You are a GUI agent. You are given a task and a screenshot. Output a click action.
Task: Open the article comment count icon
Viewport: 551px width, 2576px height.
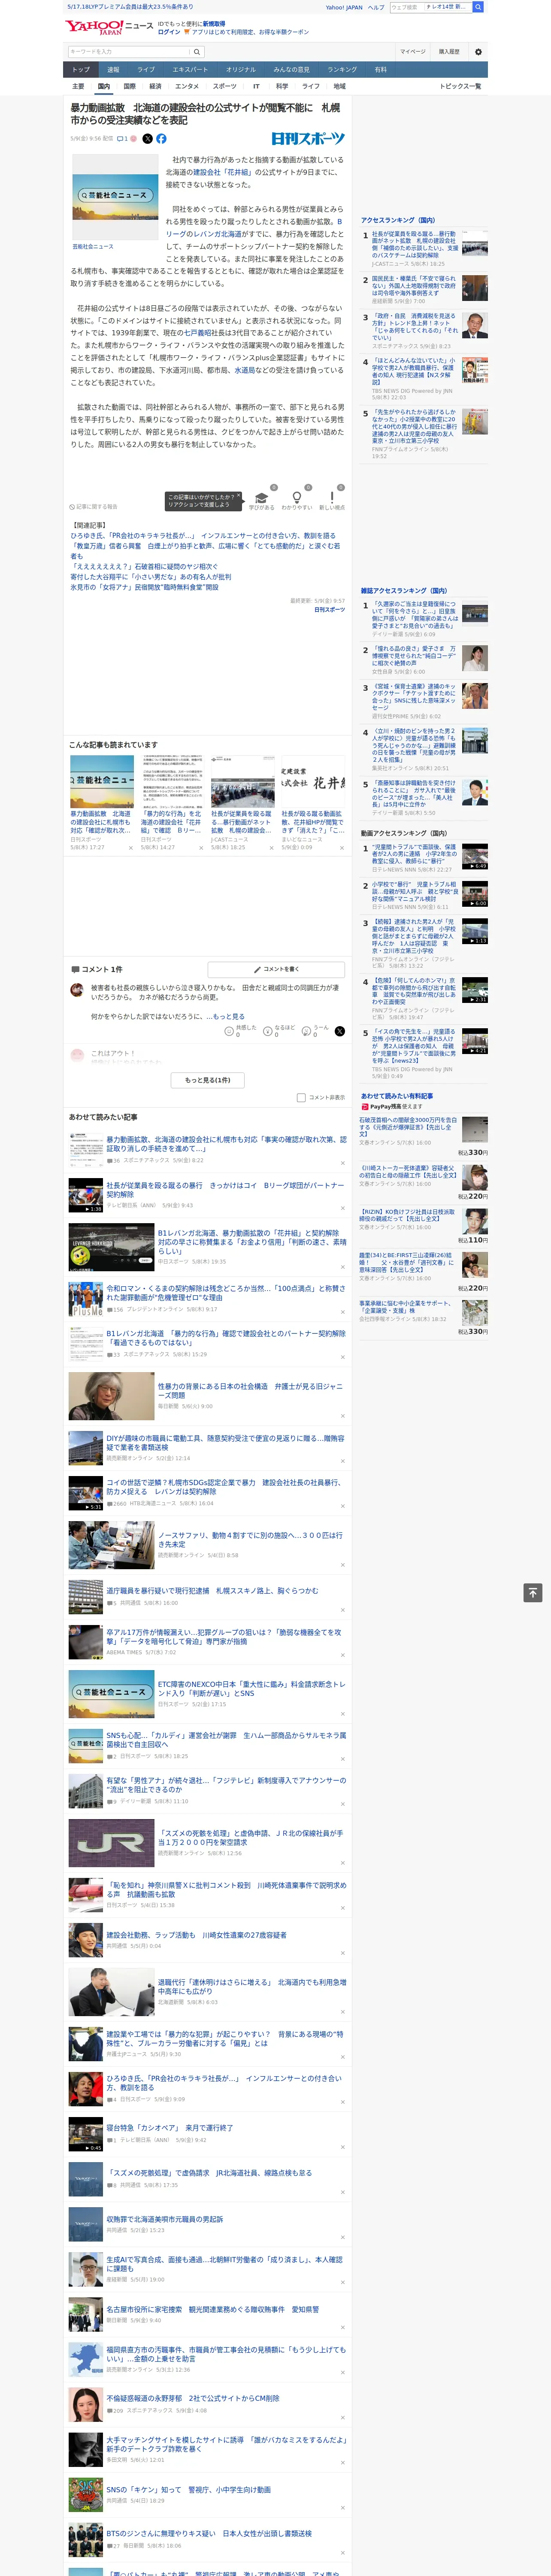[x=122, y=139]
